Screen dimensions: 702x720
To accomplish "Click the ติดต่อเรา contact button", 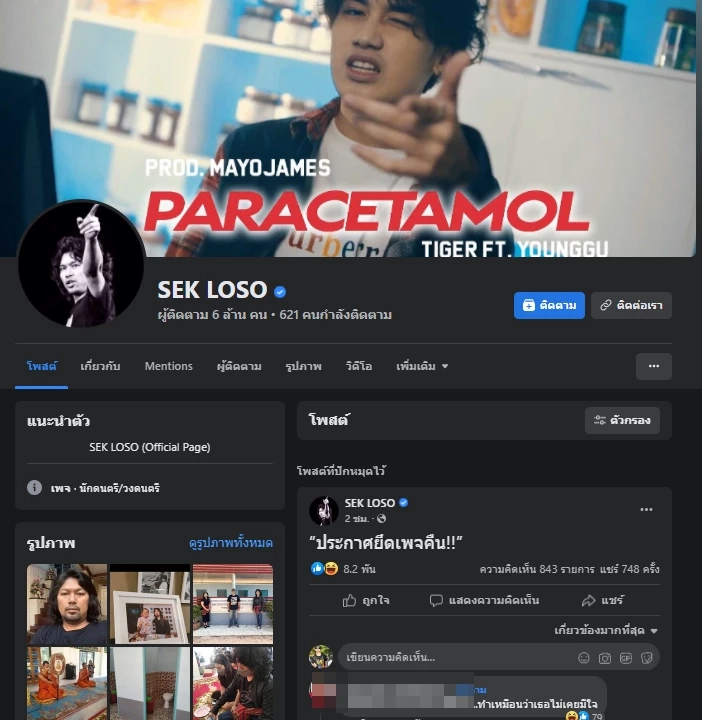I will (x=631, y=306).
